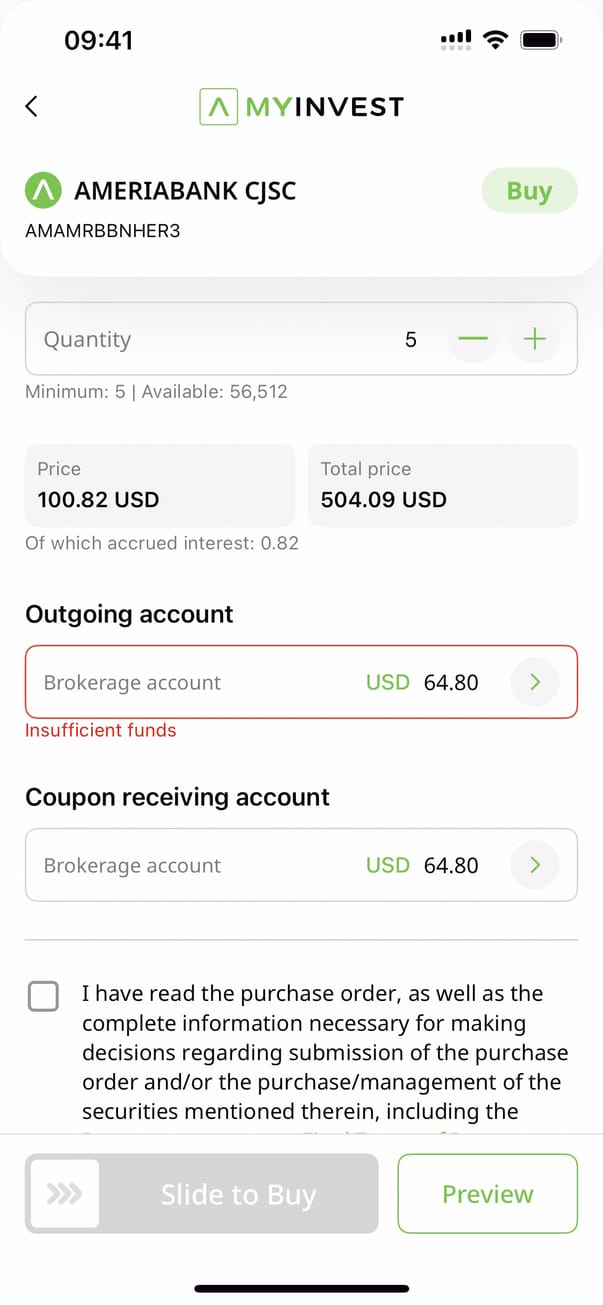Tap the cellular signal status icon
Screen dimensions: 603x1305
(456, 40)
